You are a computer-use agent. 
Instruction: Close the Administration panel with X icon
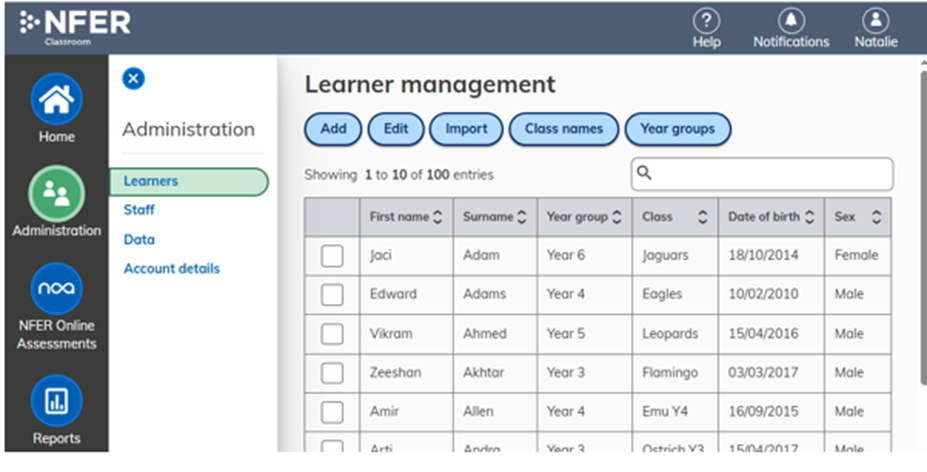pos(134,79)
